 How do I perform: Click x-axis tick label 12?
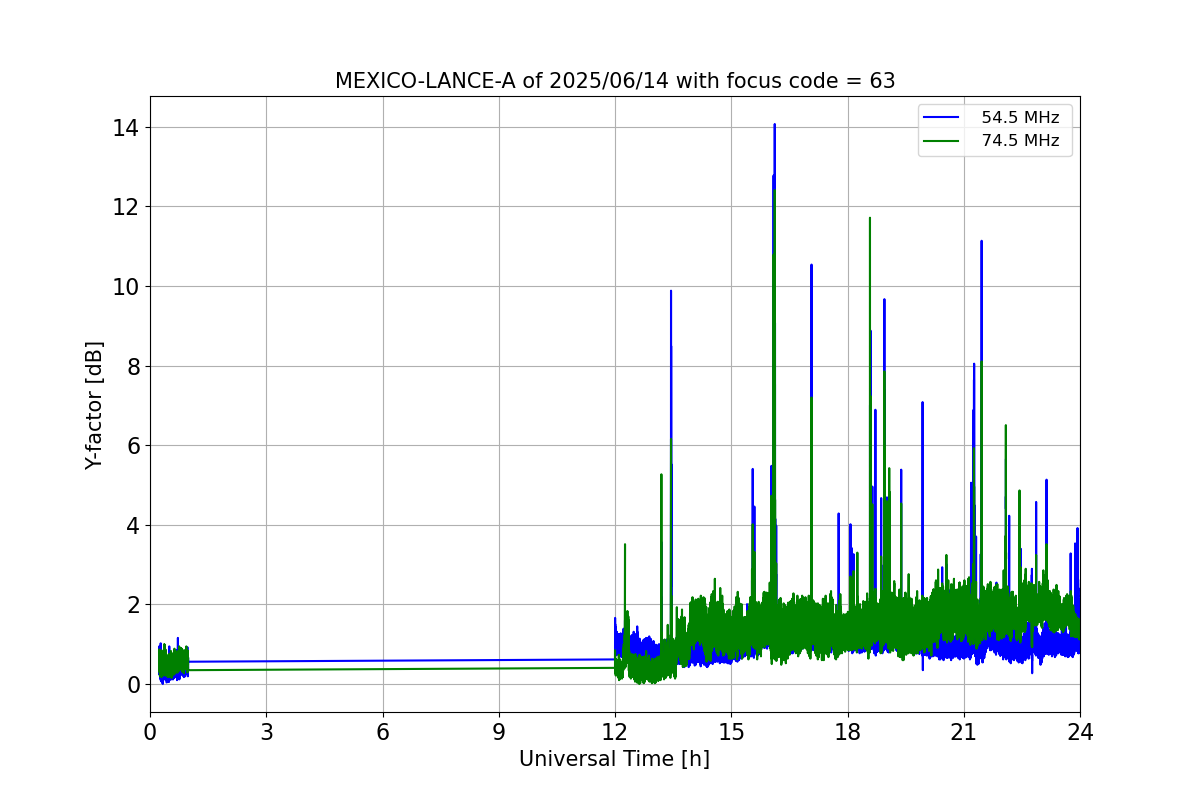pyautogui.click(x=615, y=732)
